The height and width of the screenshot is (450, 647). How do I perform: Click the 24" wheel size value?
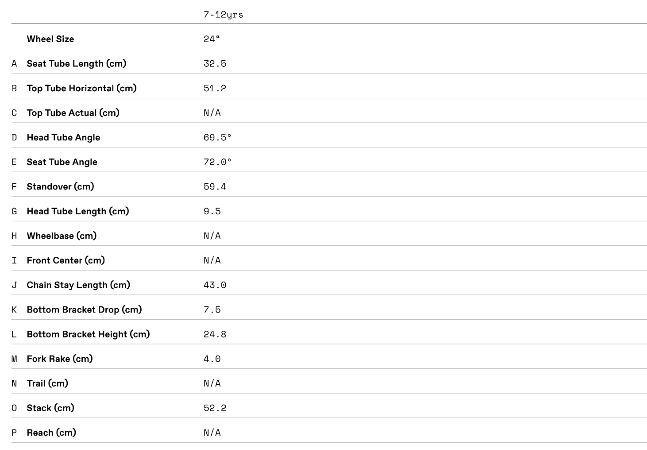point(211,39)
